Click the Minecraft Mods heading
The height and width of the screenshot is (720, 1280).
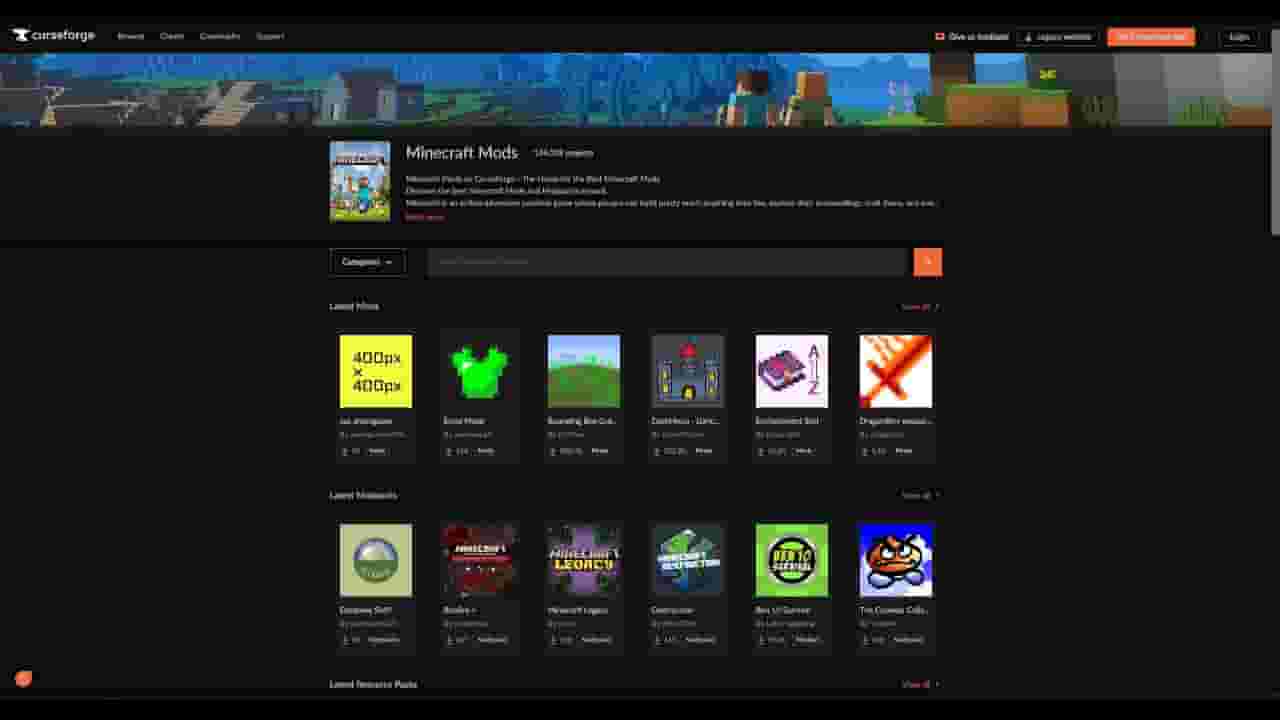coord(462,152)
